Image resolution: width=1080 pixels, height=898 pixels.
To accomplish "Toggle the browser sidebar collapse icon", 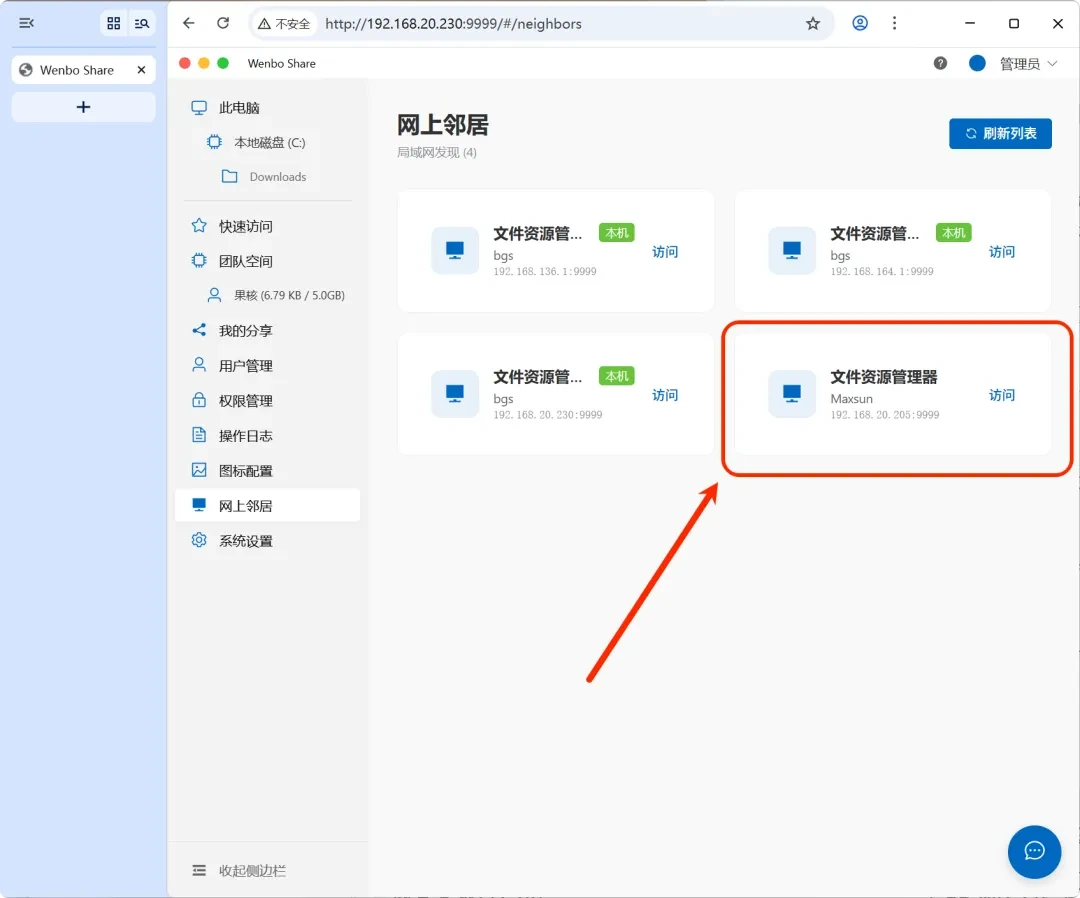I will 26,23.
